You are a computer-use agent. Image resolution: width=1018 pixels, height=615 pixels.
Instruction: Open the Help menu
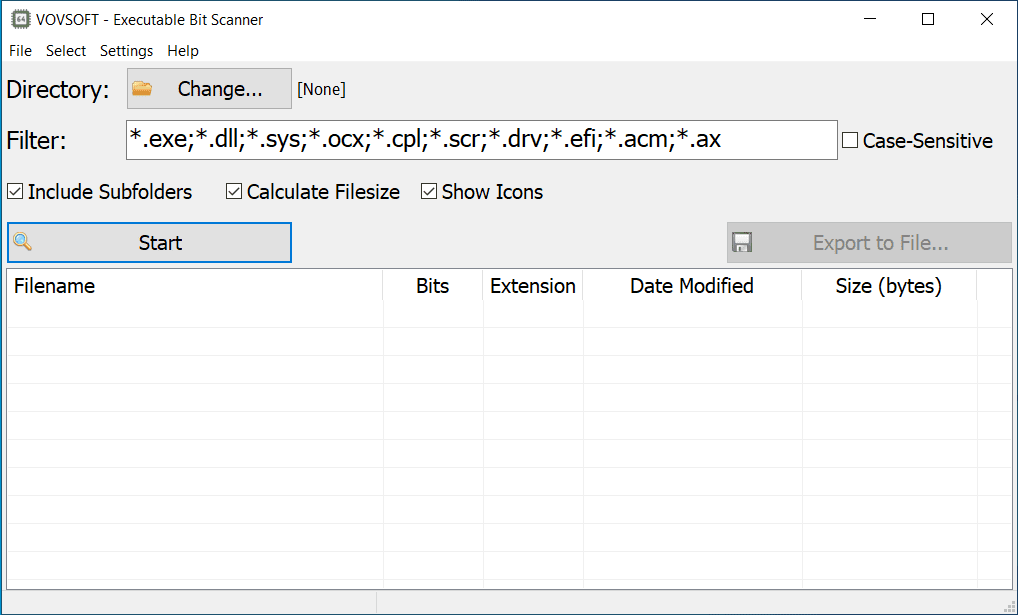click(183, 51)
